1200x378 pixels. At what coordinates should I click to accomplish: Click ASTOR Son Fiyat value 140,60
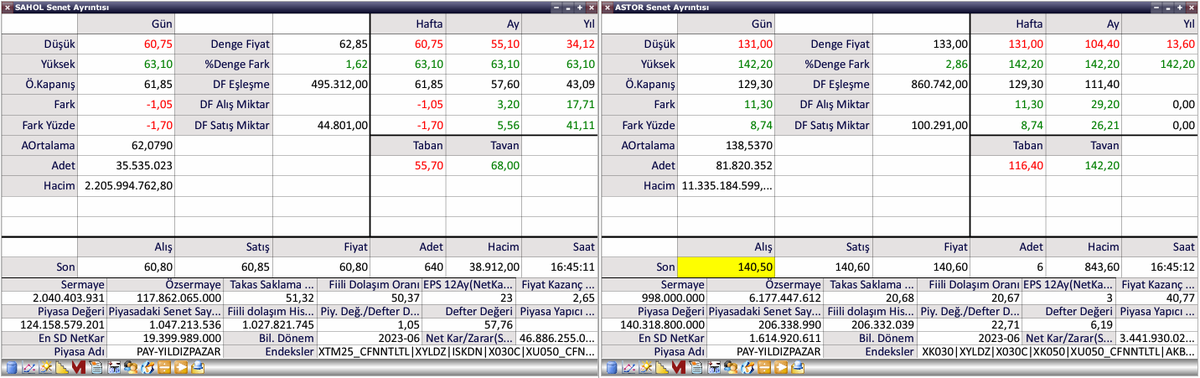(x=949, y=267)
